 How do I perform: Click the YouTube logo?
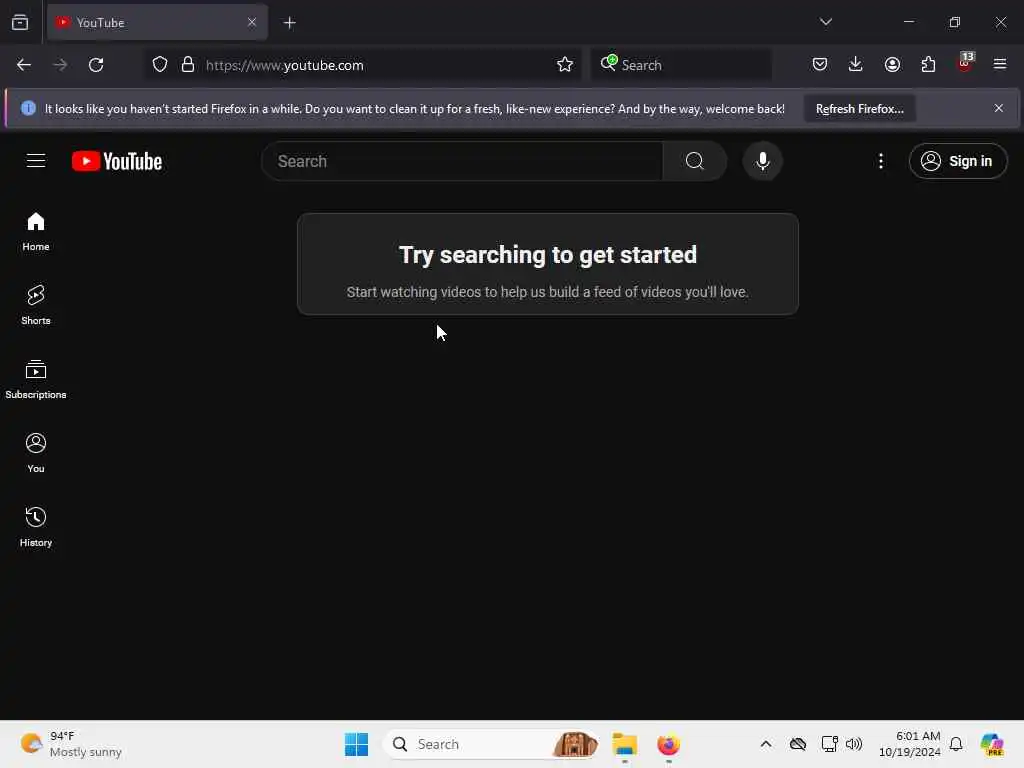[117, 161]
